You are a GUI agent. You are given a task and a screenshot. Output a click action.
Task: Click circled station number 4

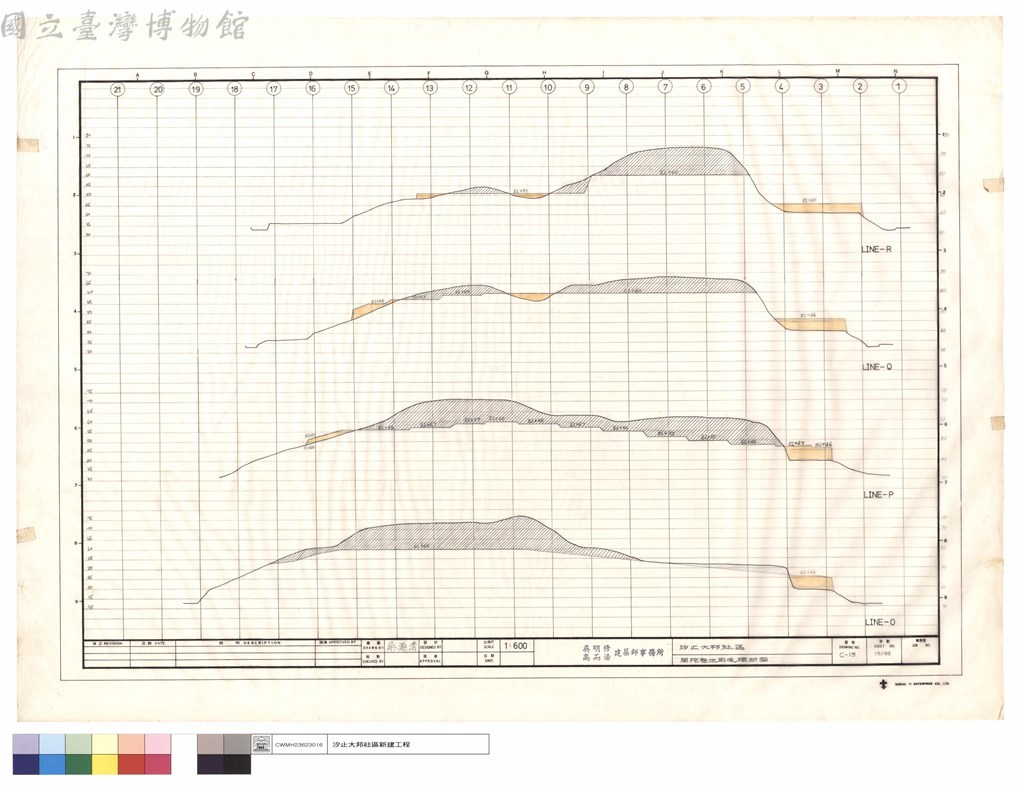[781, 86]
